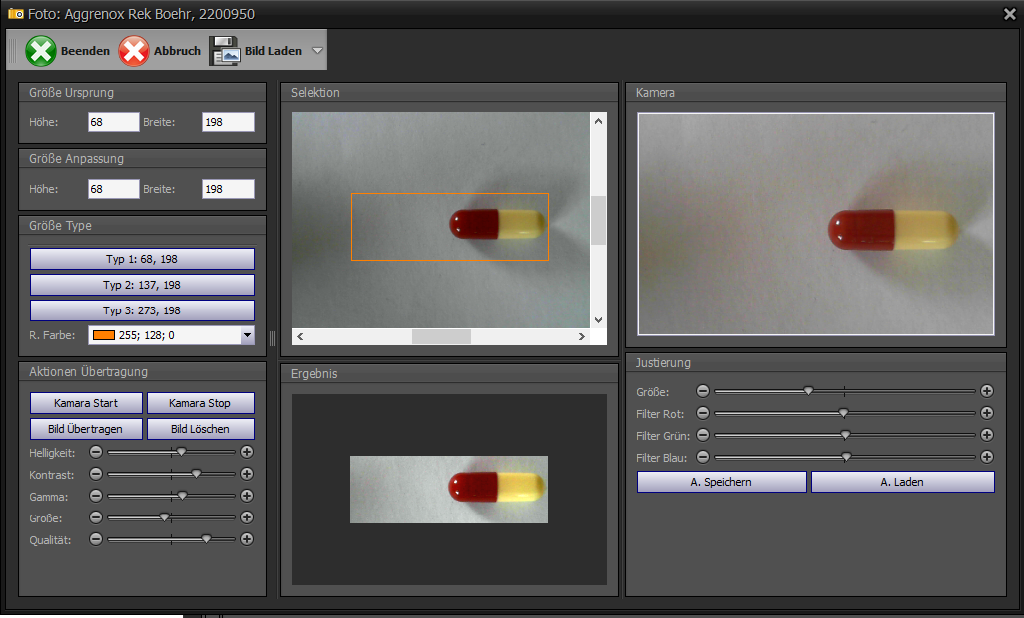Expand the Bild Laden dropdown arrow
Image resolution: width=1024 pixels, height=618 pixels.
(x=317, y=51)
